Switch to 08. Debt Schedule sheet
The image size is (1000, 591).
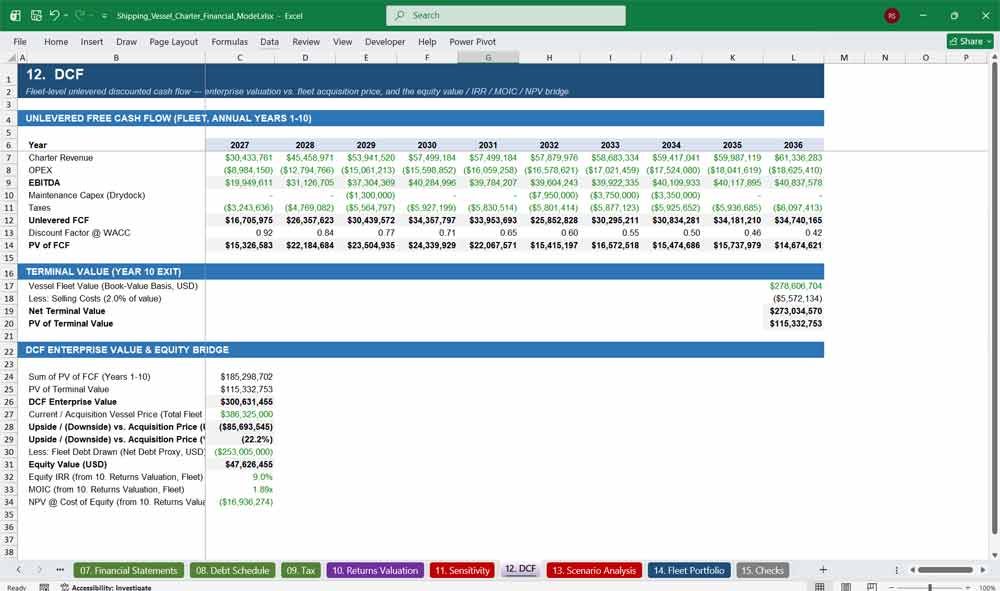click(233, 571)
